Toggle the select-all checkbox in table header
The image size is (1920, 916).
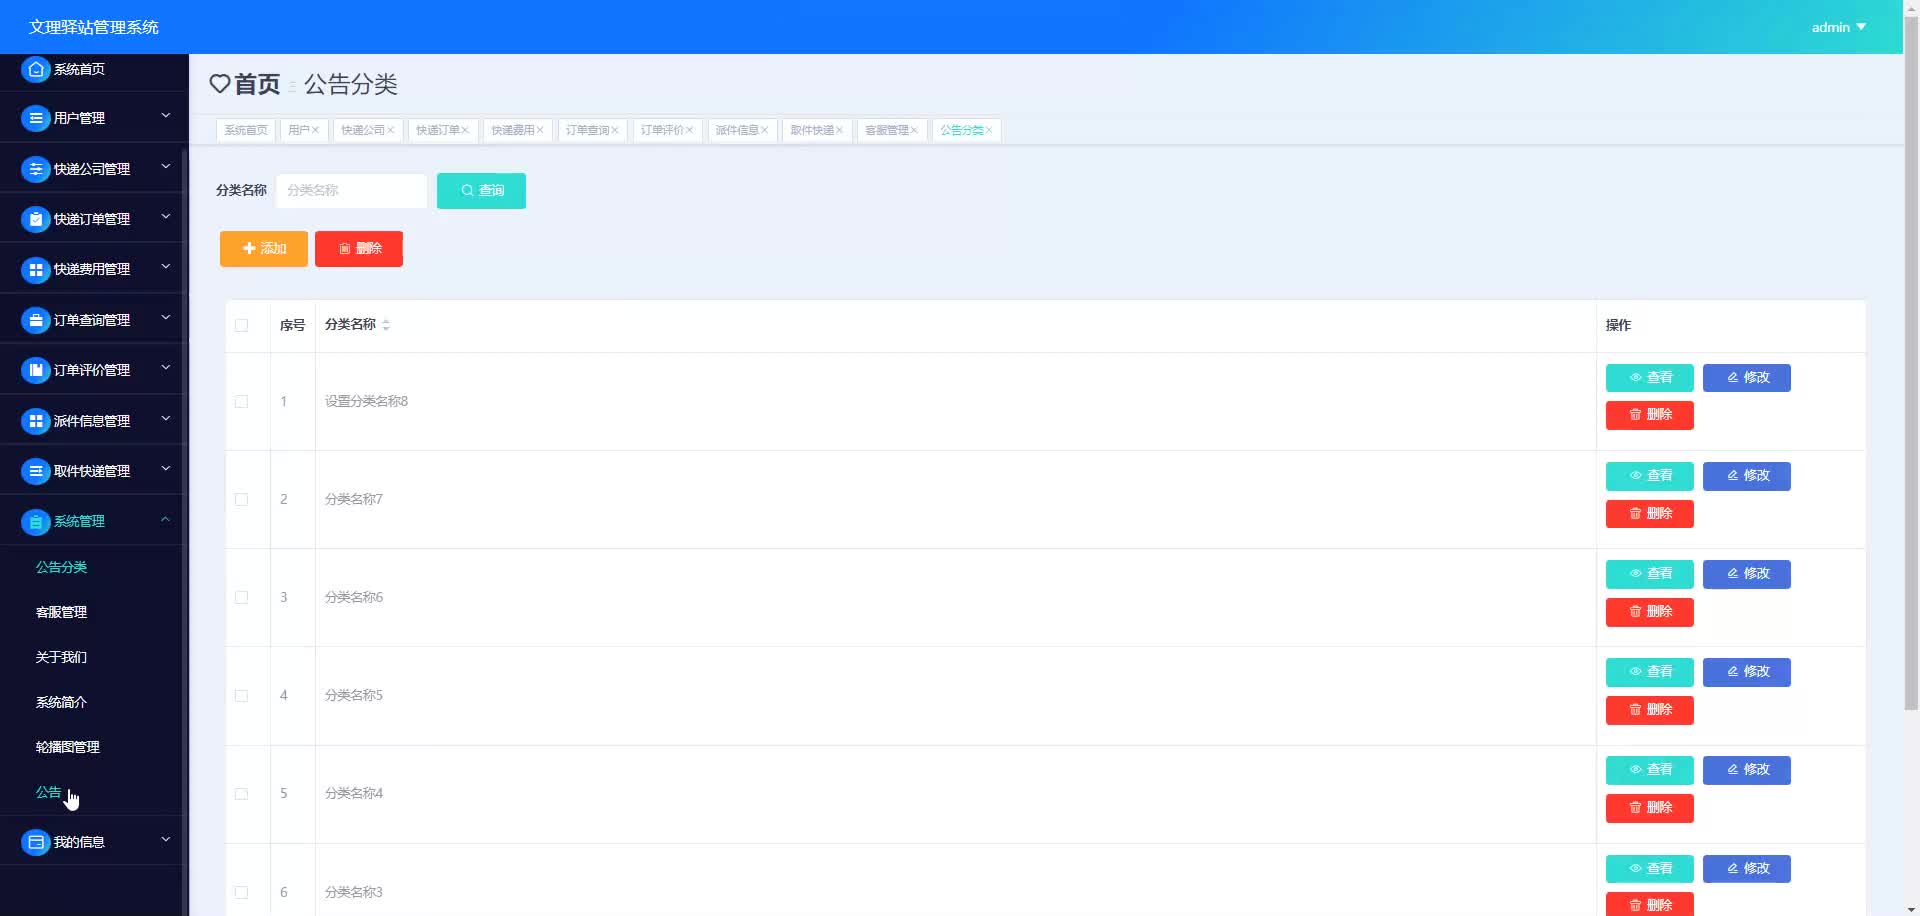point(241,325)
